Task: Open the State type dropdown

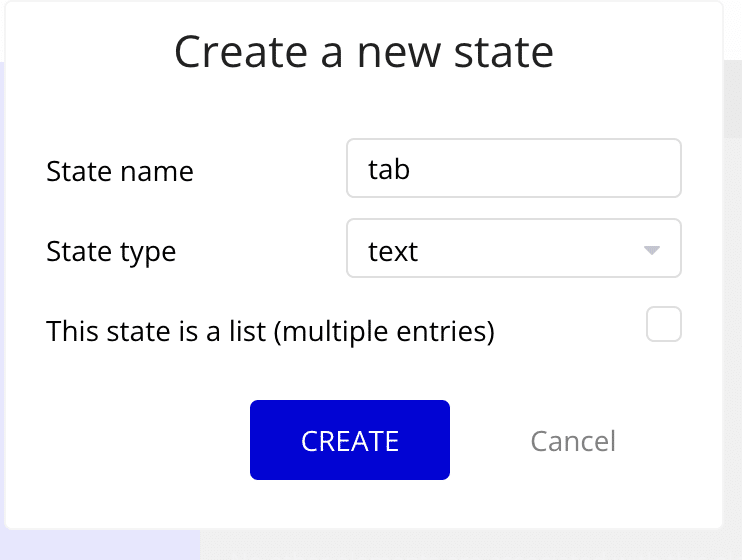Action: pos(513,248)
